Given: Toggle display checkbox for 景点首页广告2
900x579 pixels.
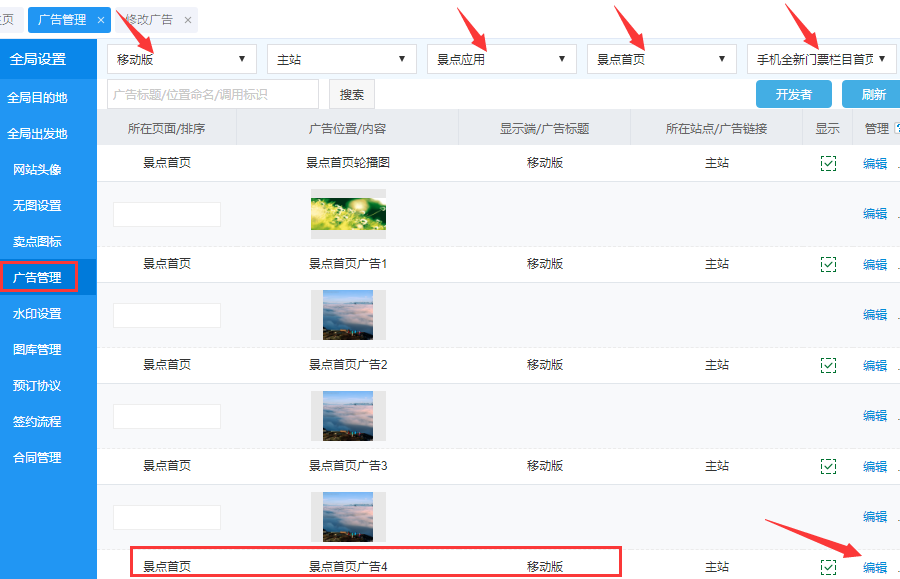Looking at the screenshot, I should click(828, 365).
